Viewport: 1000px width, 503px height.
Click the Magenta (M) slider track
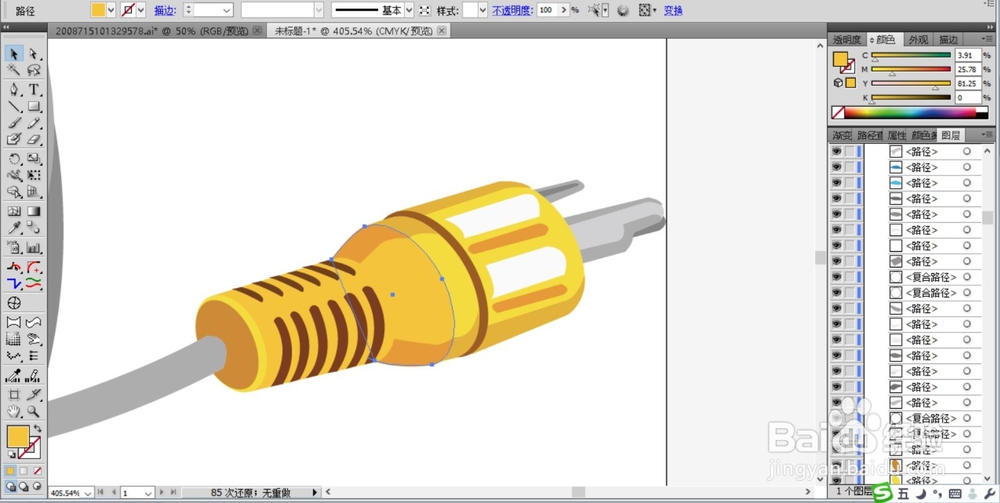pos(911,69)
